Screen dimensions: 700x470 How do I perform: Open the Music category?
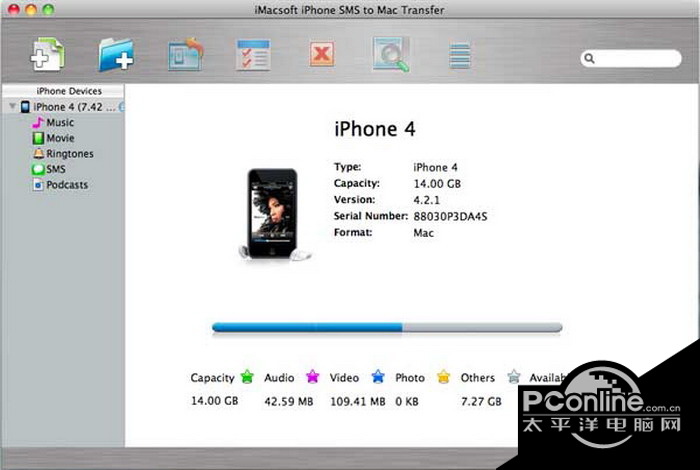[53, 122]
